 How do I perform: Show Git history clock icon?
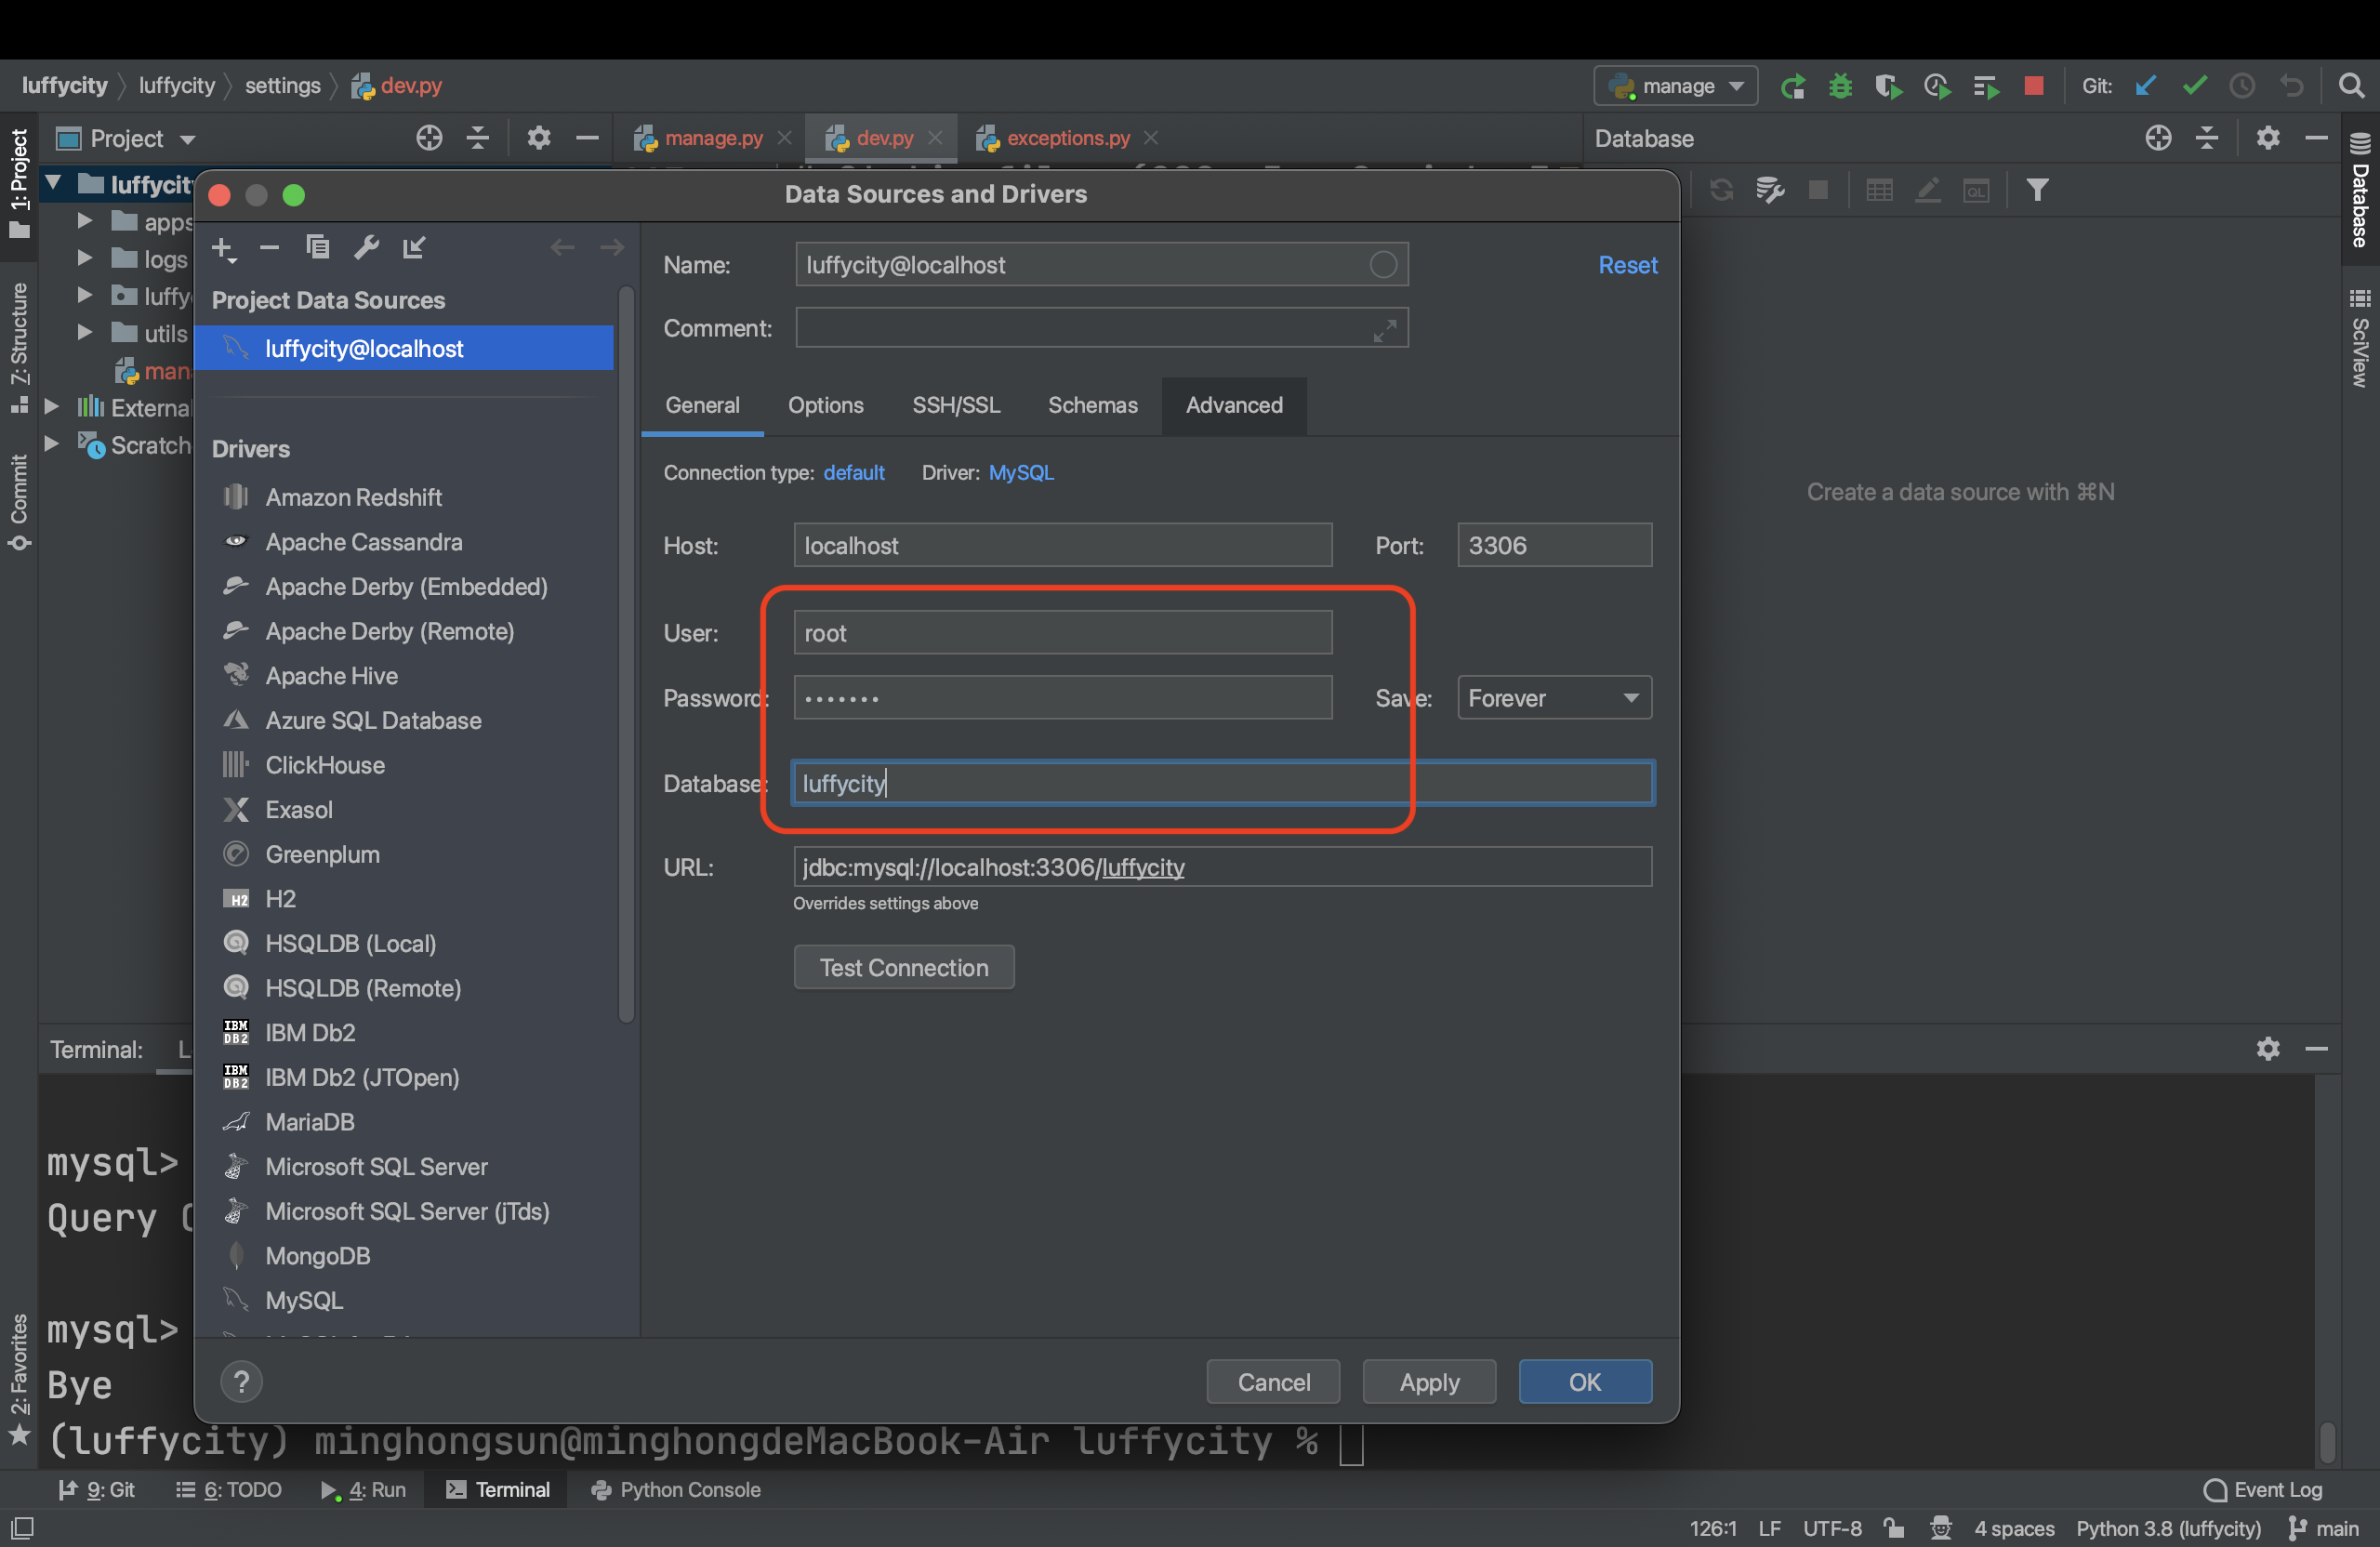point(2242,86)
